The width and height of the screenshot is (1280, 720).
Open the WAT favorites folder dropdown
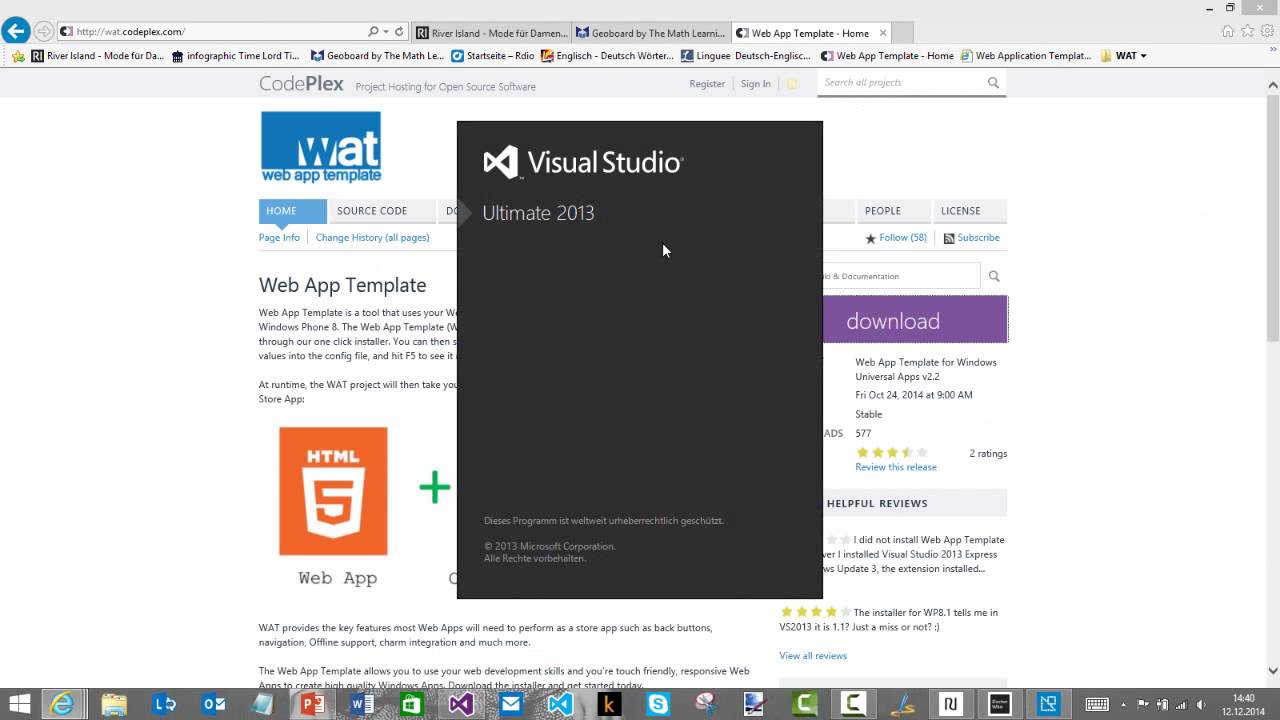1123,56
